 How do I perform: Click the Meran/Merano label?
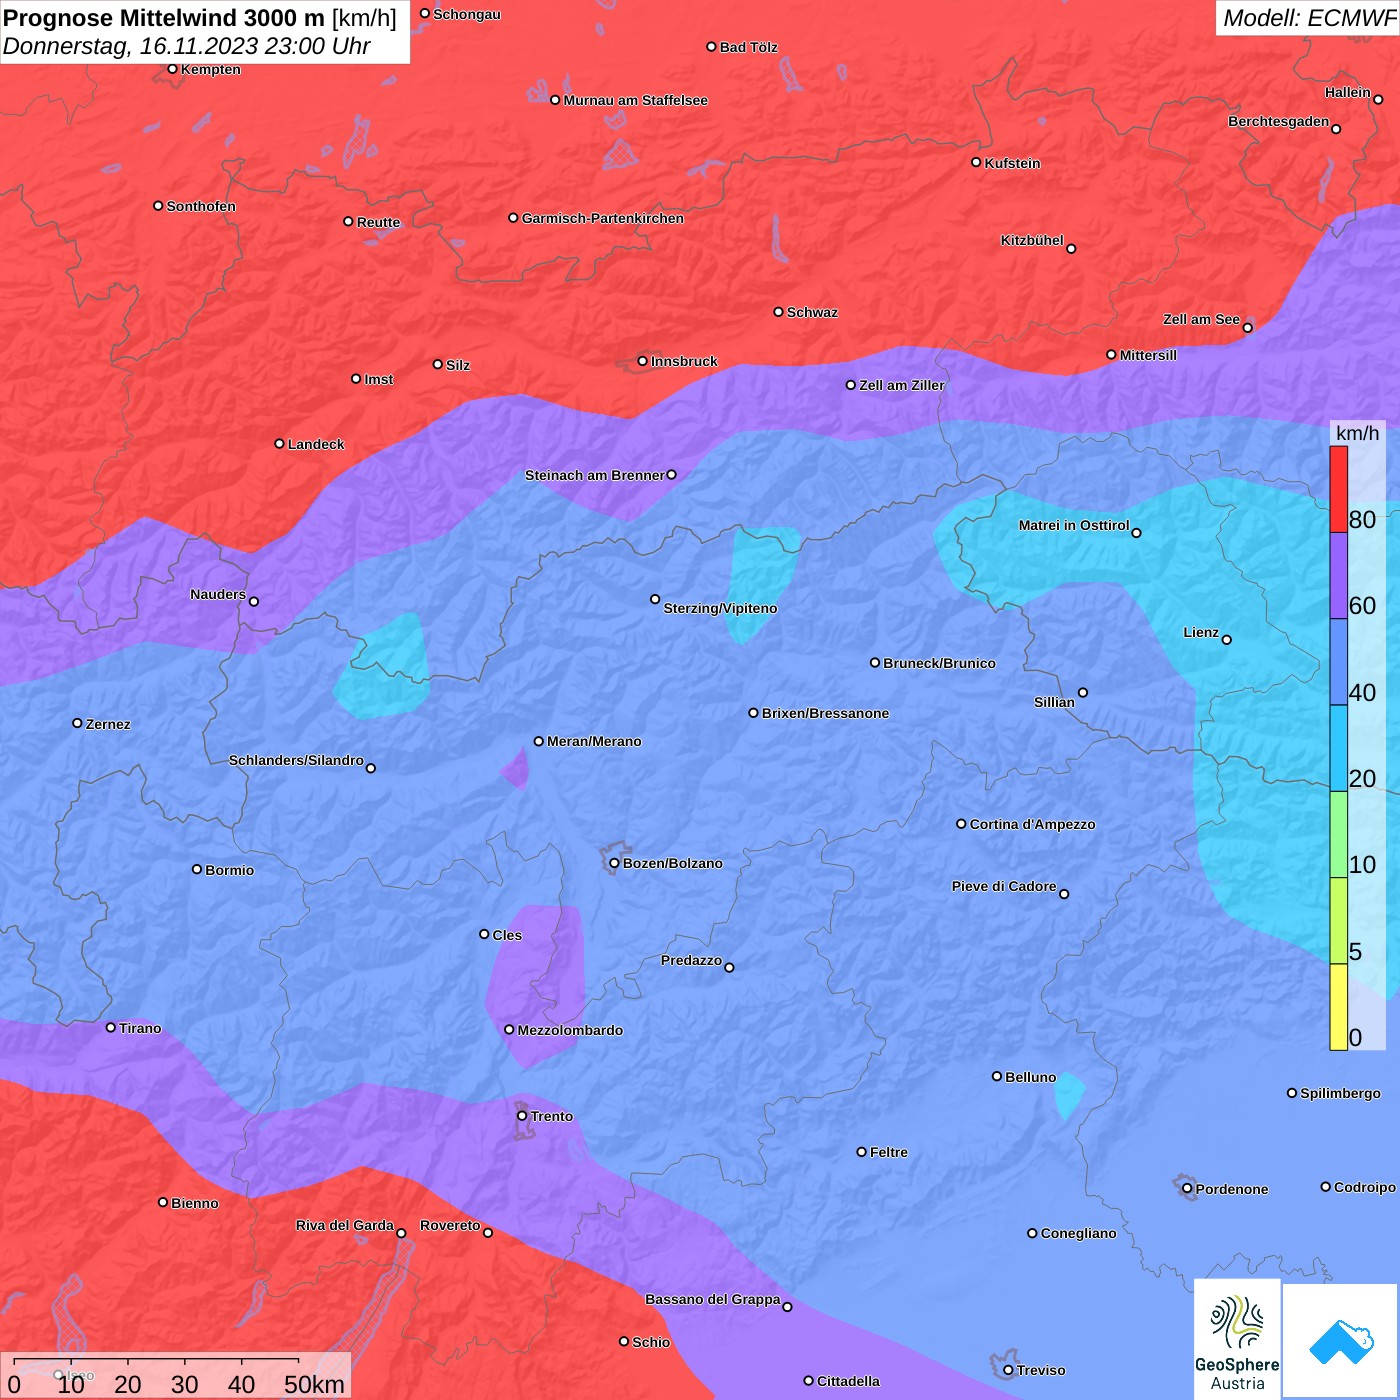594,741
